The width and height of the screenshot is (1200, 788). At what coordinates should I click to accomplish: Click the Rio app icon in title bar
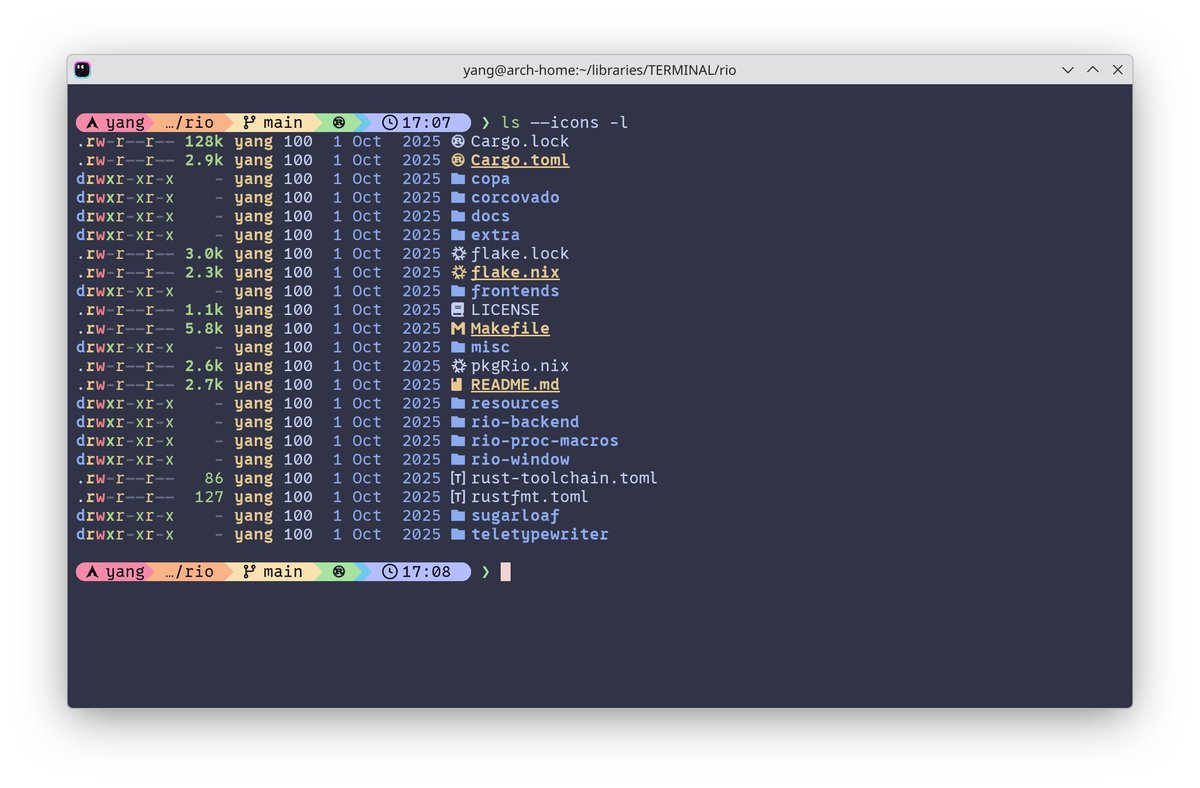pos(82,70)
